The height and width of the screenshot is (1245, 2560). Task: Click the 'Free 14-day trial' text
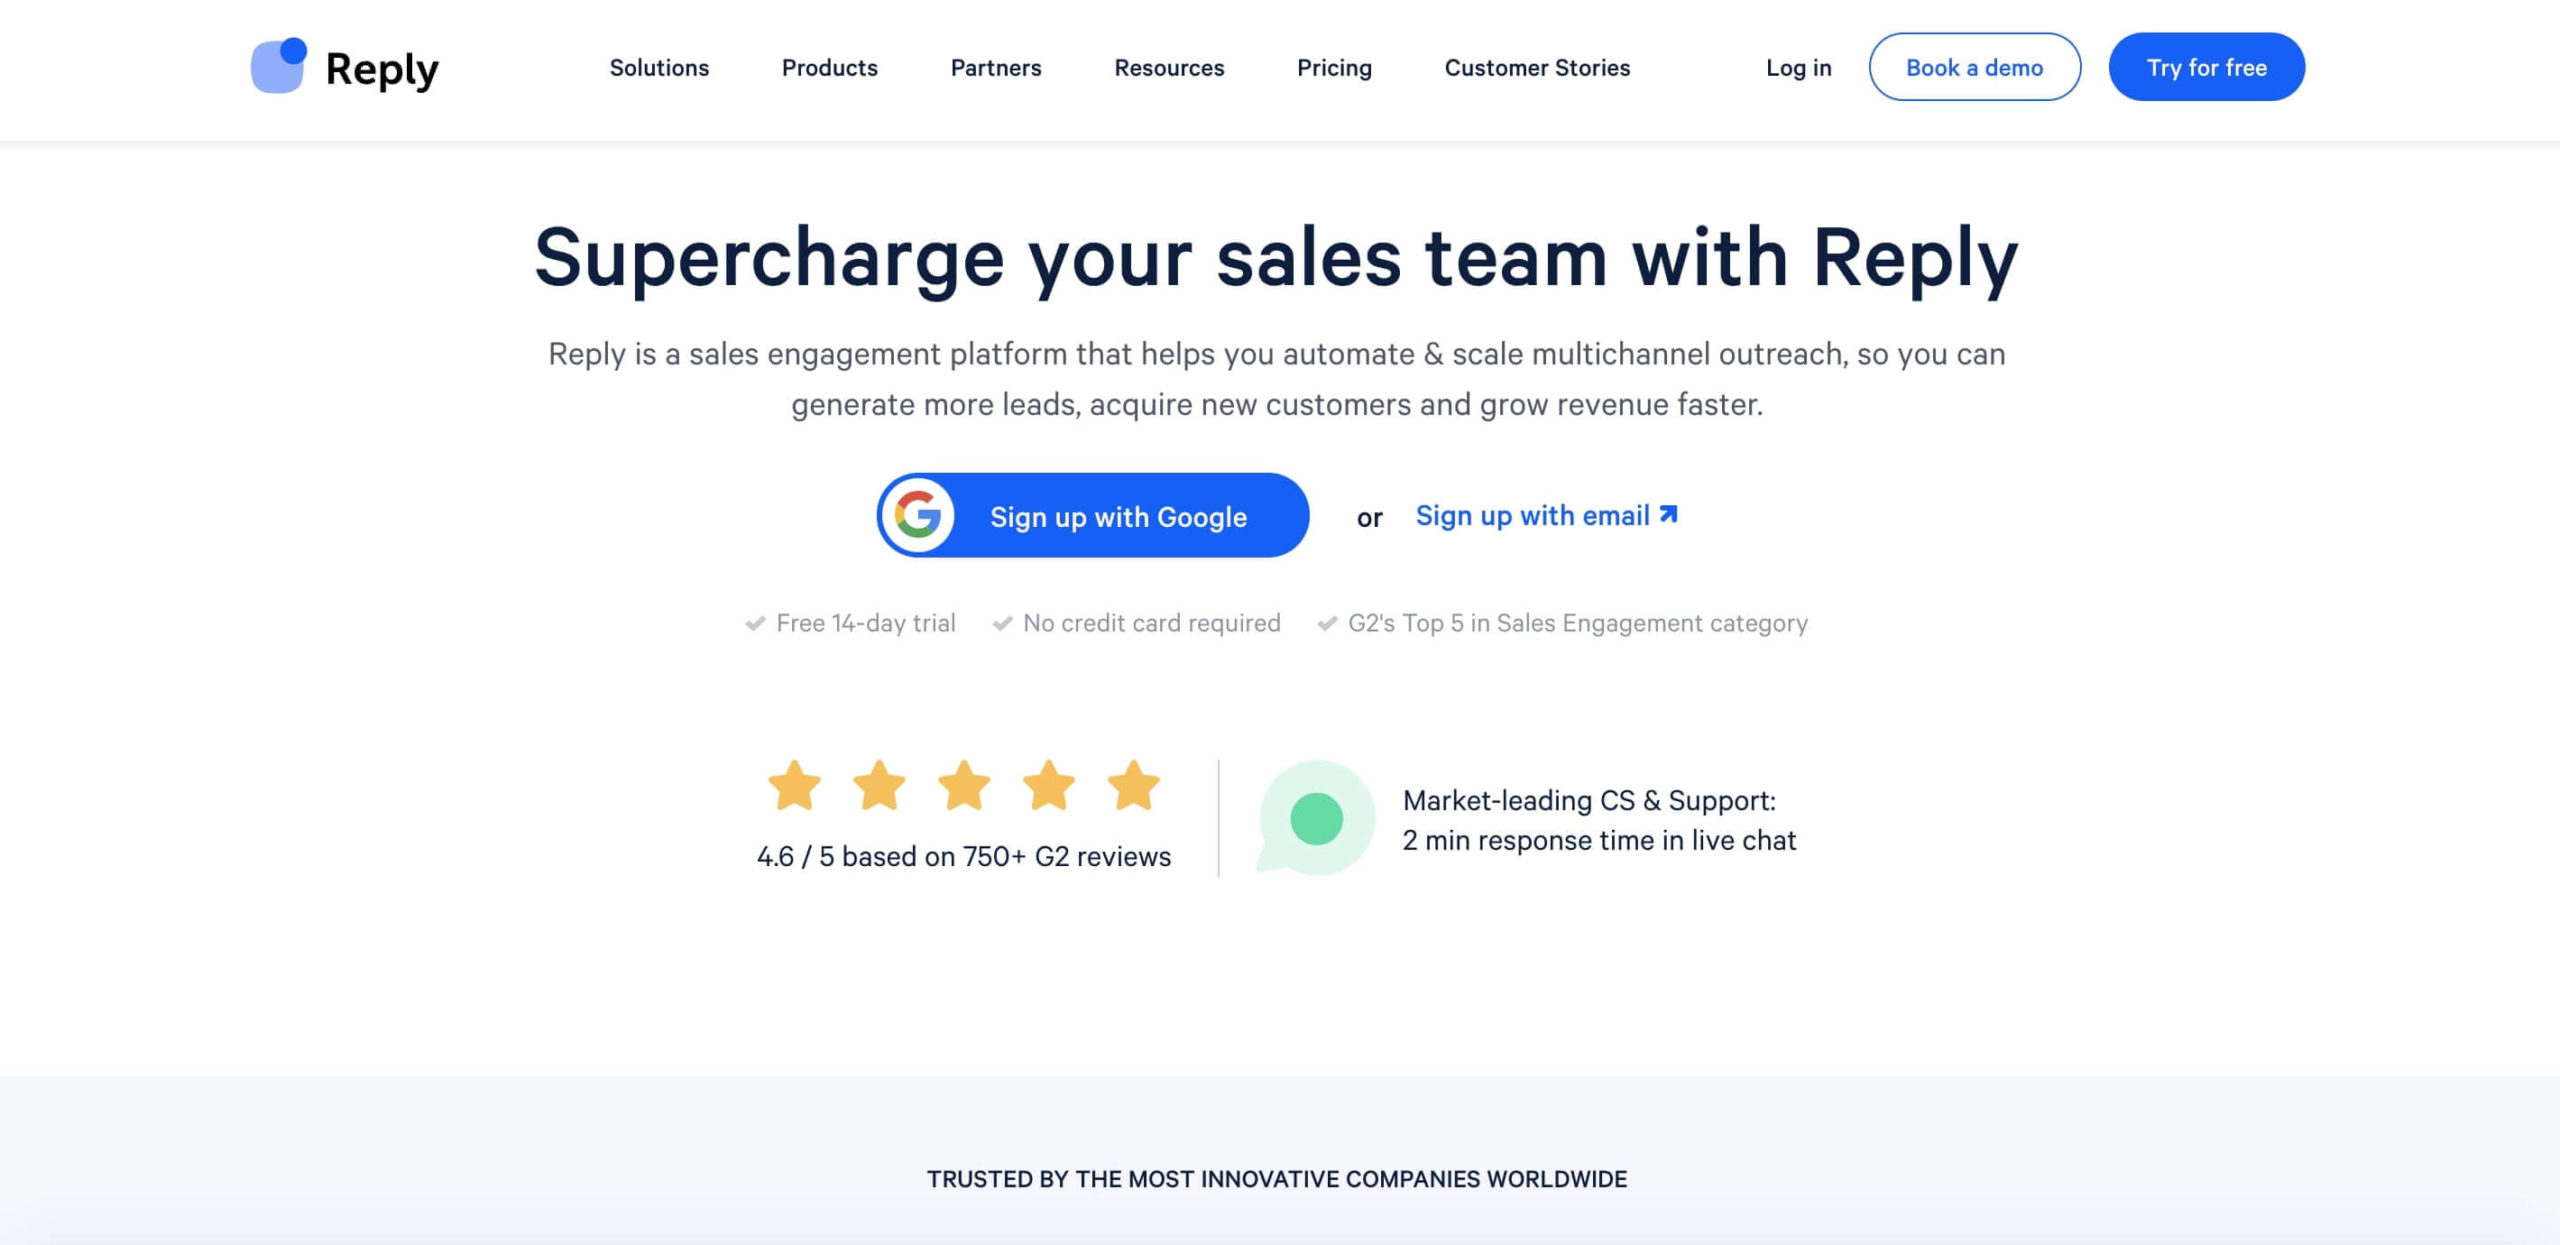pos(866,623)
